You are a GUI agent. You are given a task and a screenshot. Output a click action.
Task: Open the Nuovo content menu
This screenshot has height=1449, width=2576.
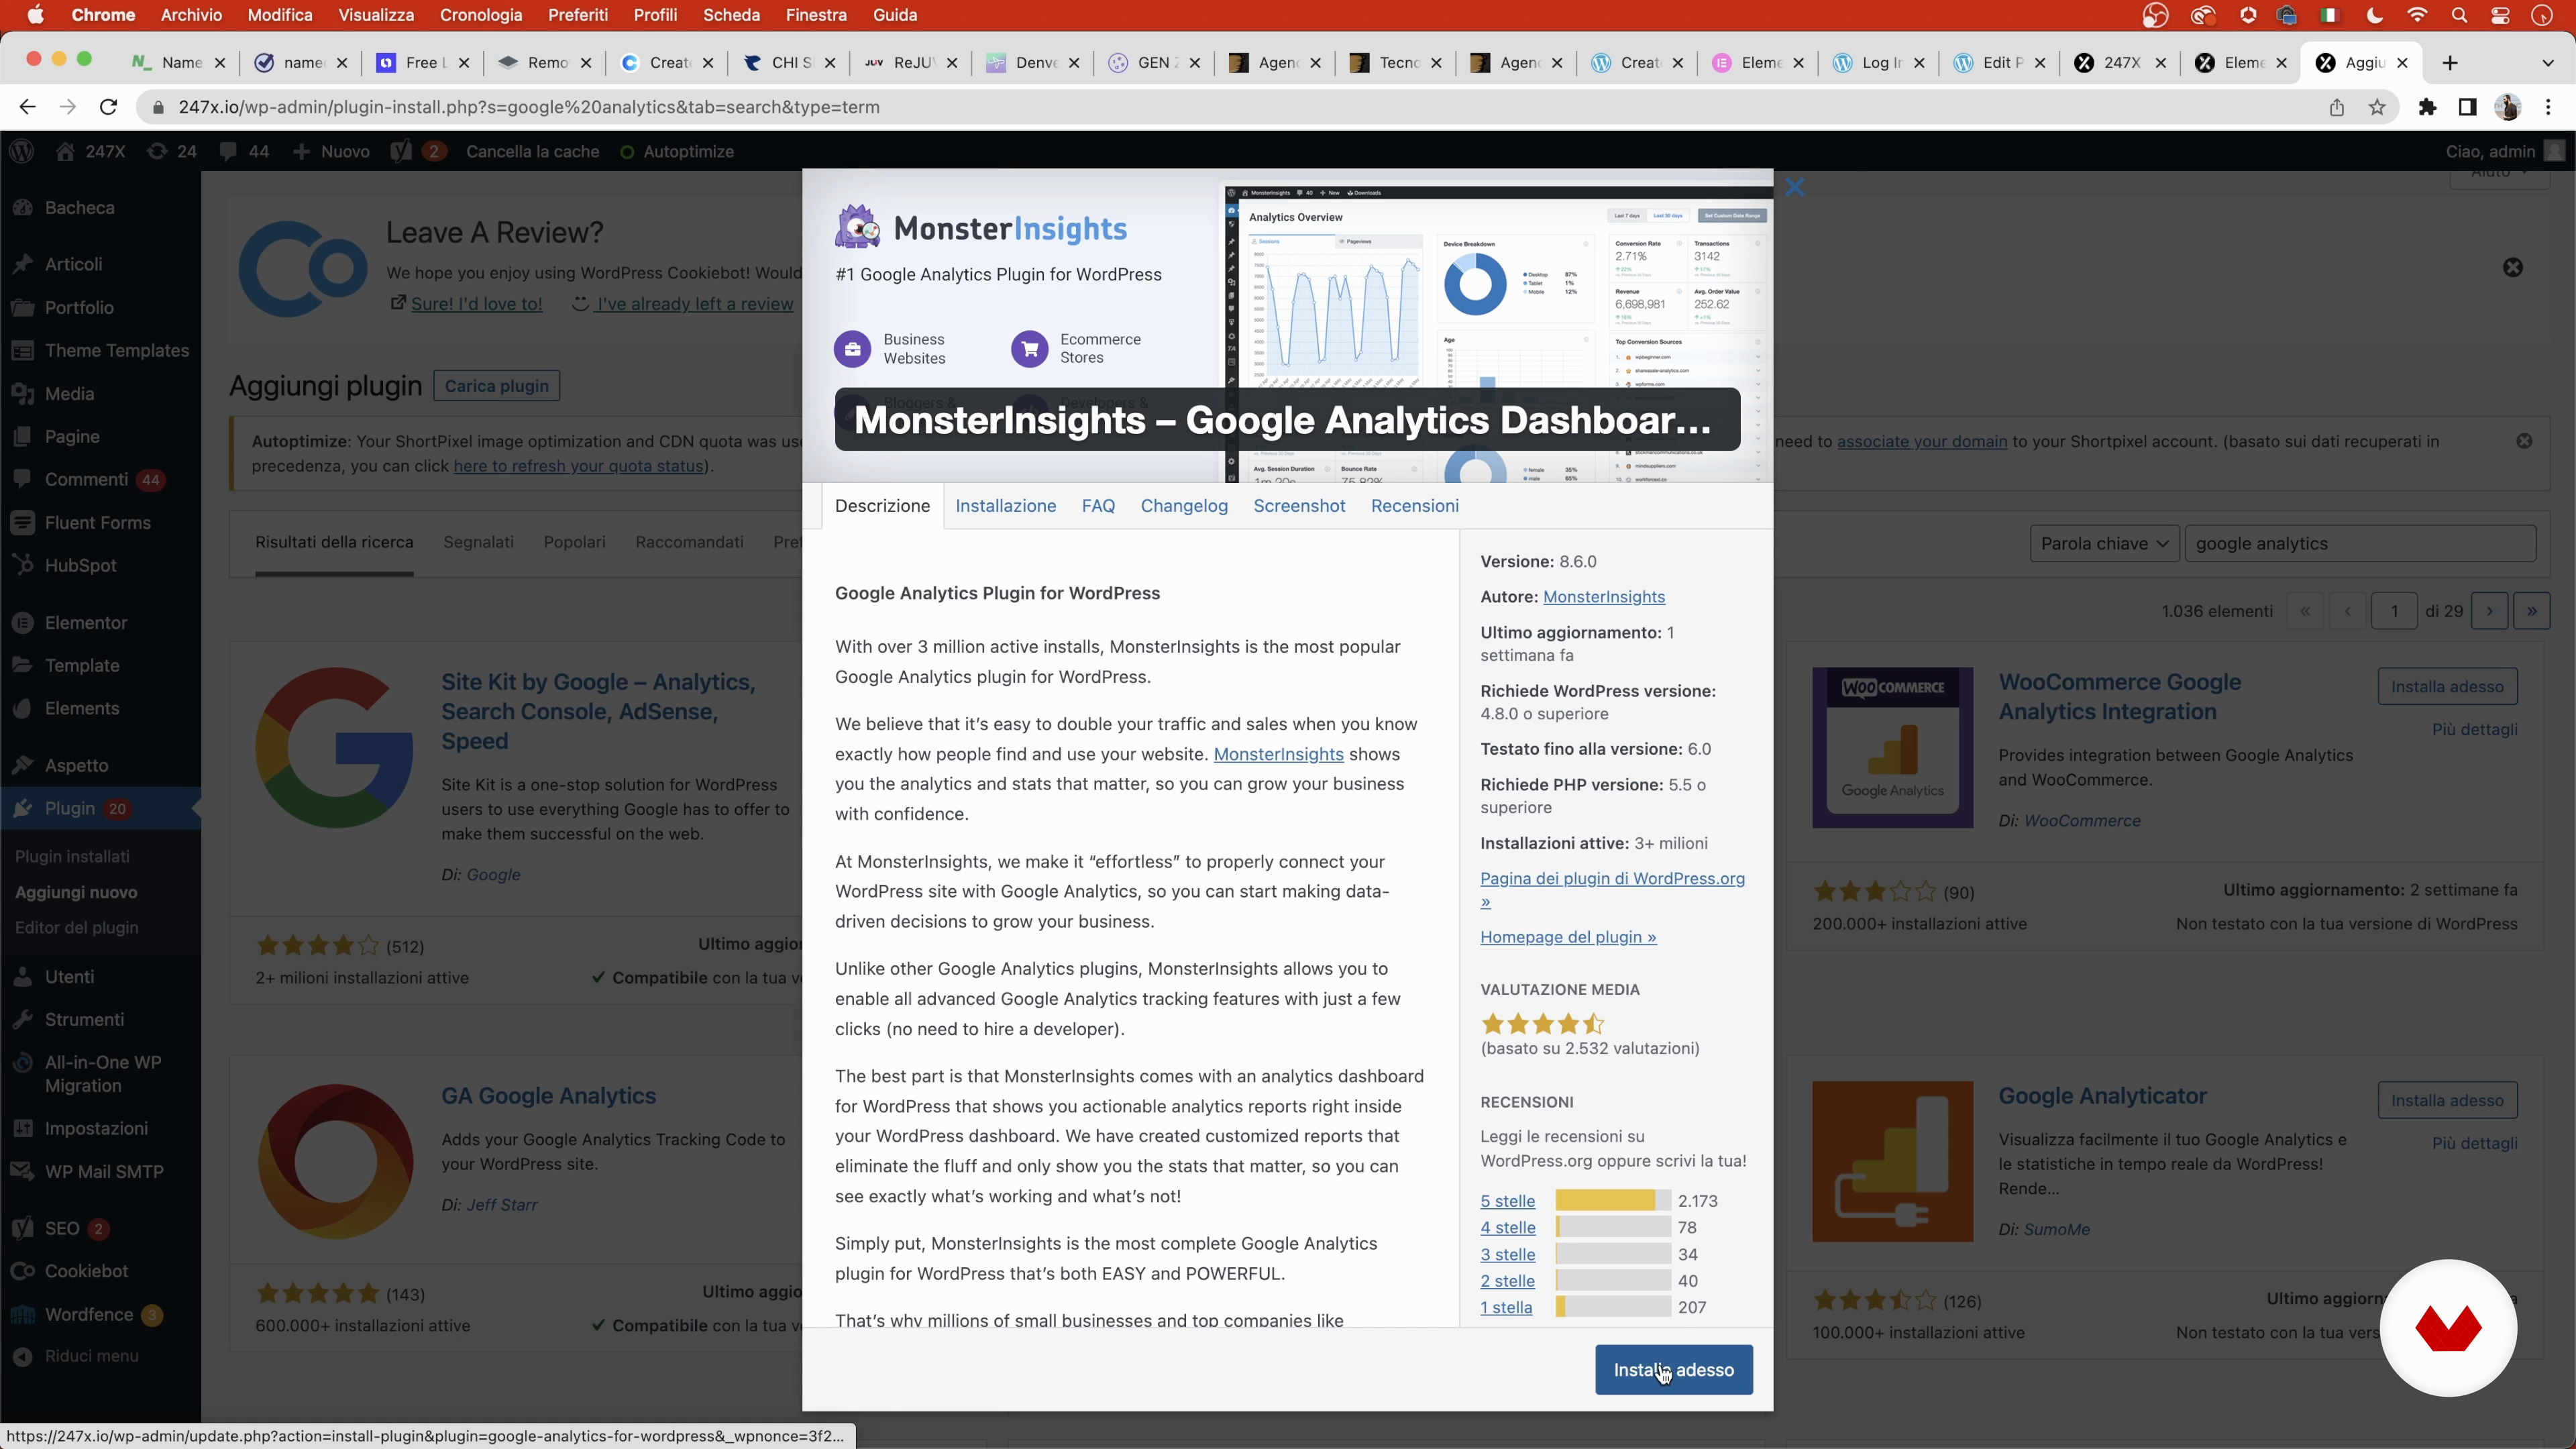[331, 151]
